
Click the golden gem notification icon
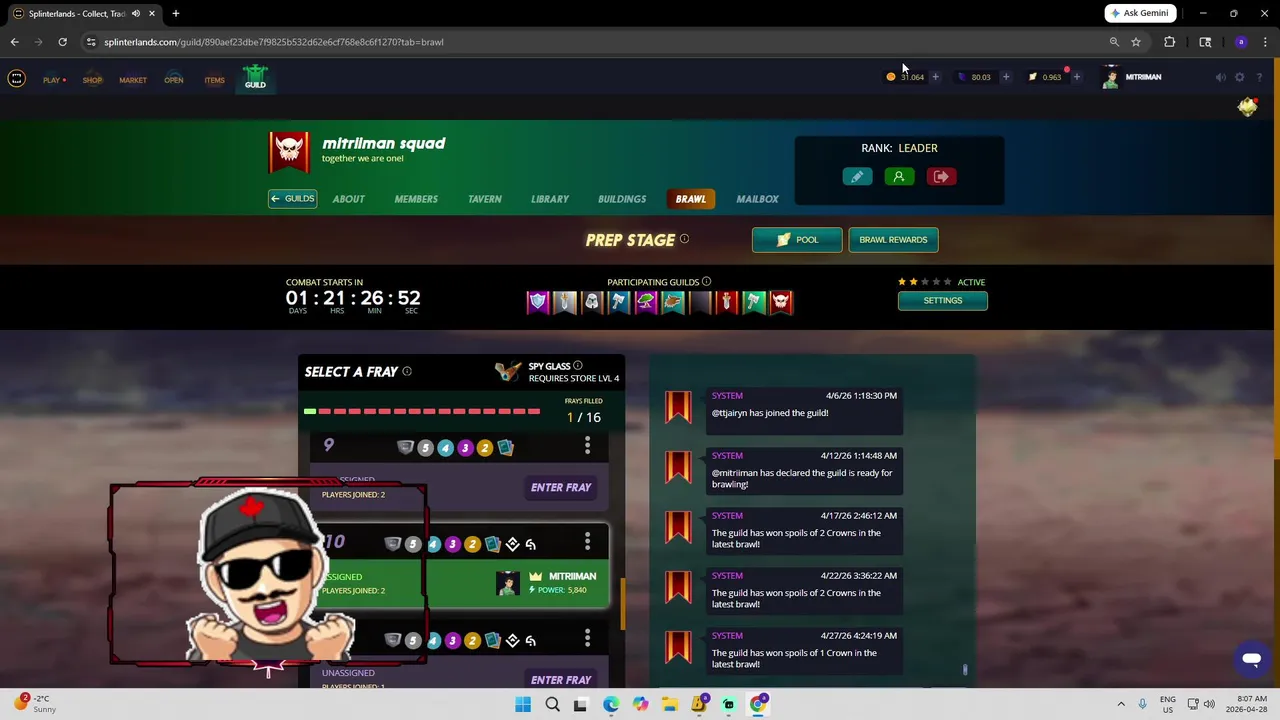click(1247, 106)
